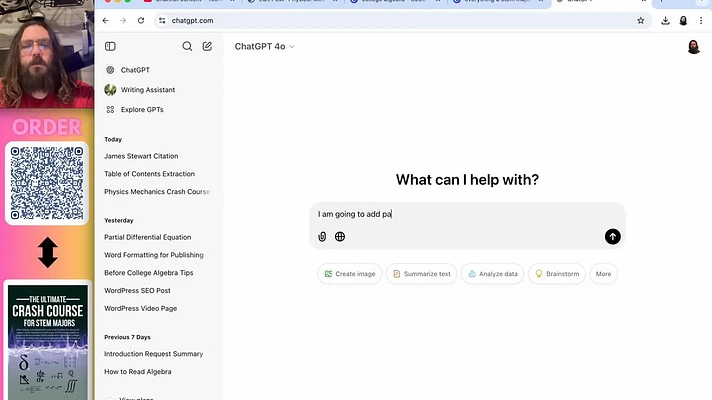
Task: View site information icon in address bar
Action: pyautogui.click(x=162, y=20)
